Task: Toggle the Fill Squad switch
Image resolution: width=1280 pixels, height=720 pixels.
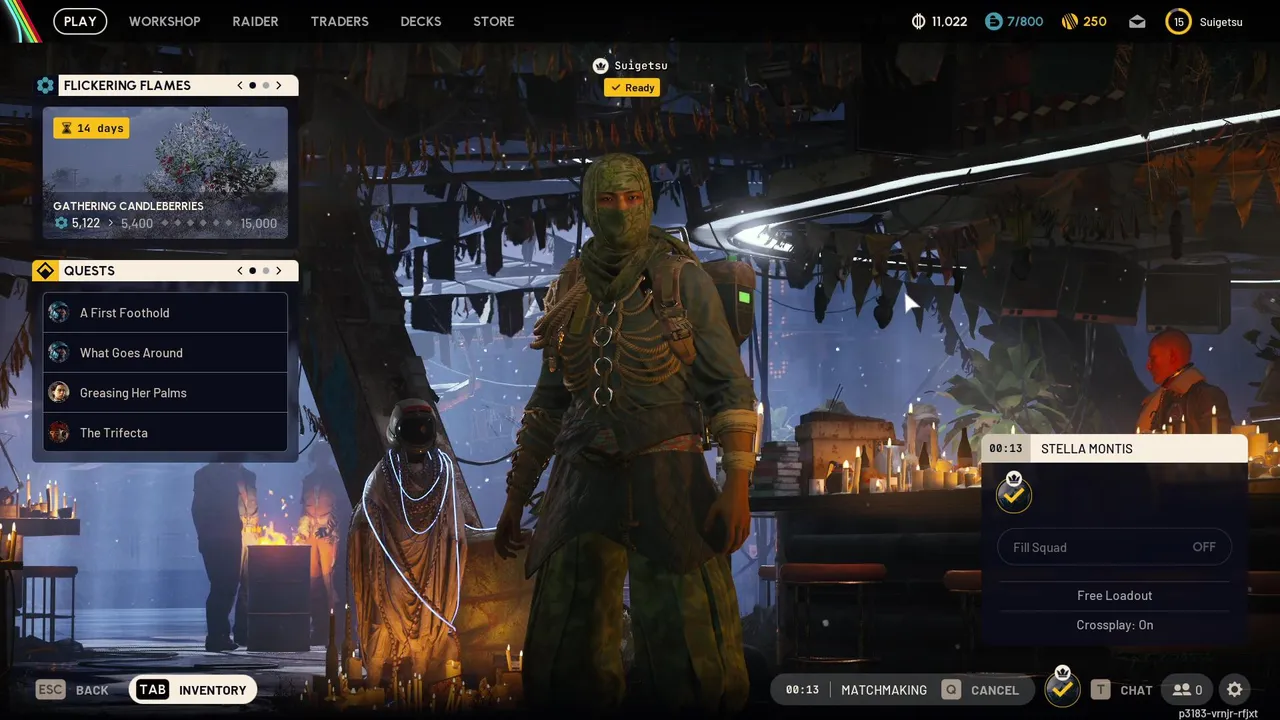Action: (1114, 547)
